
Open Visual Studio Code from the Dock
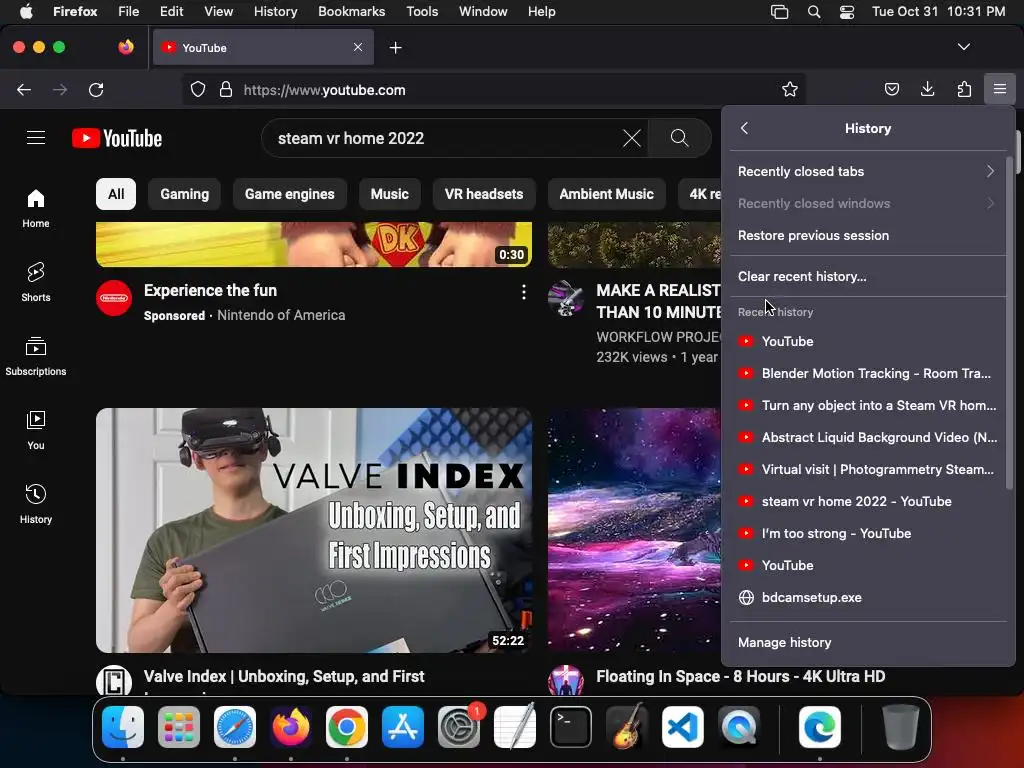(x=682, y=727)
